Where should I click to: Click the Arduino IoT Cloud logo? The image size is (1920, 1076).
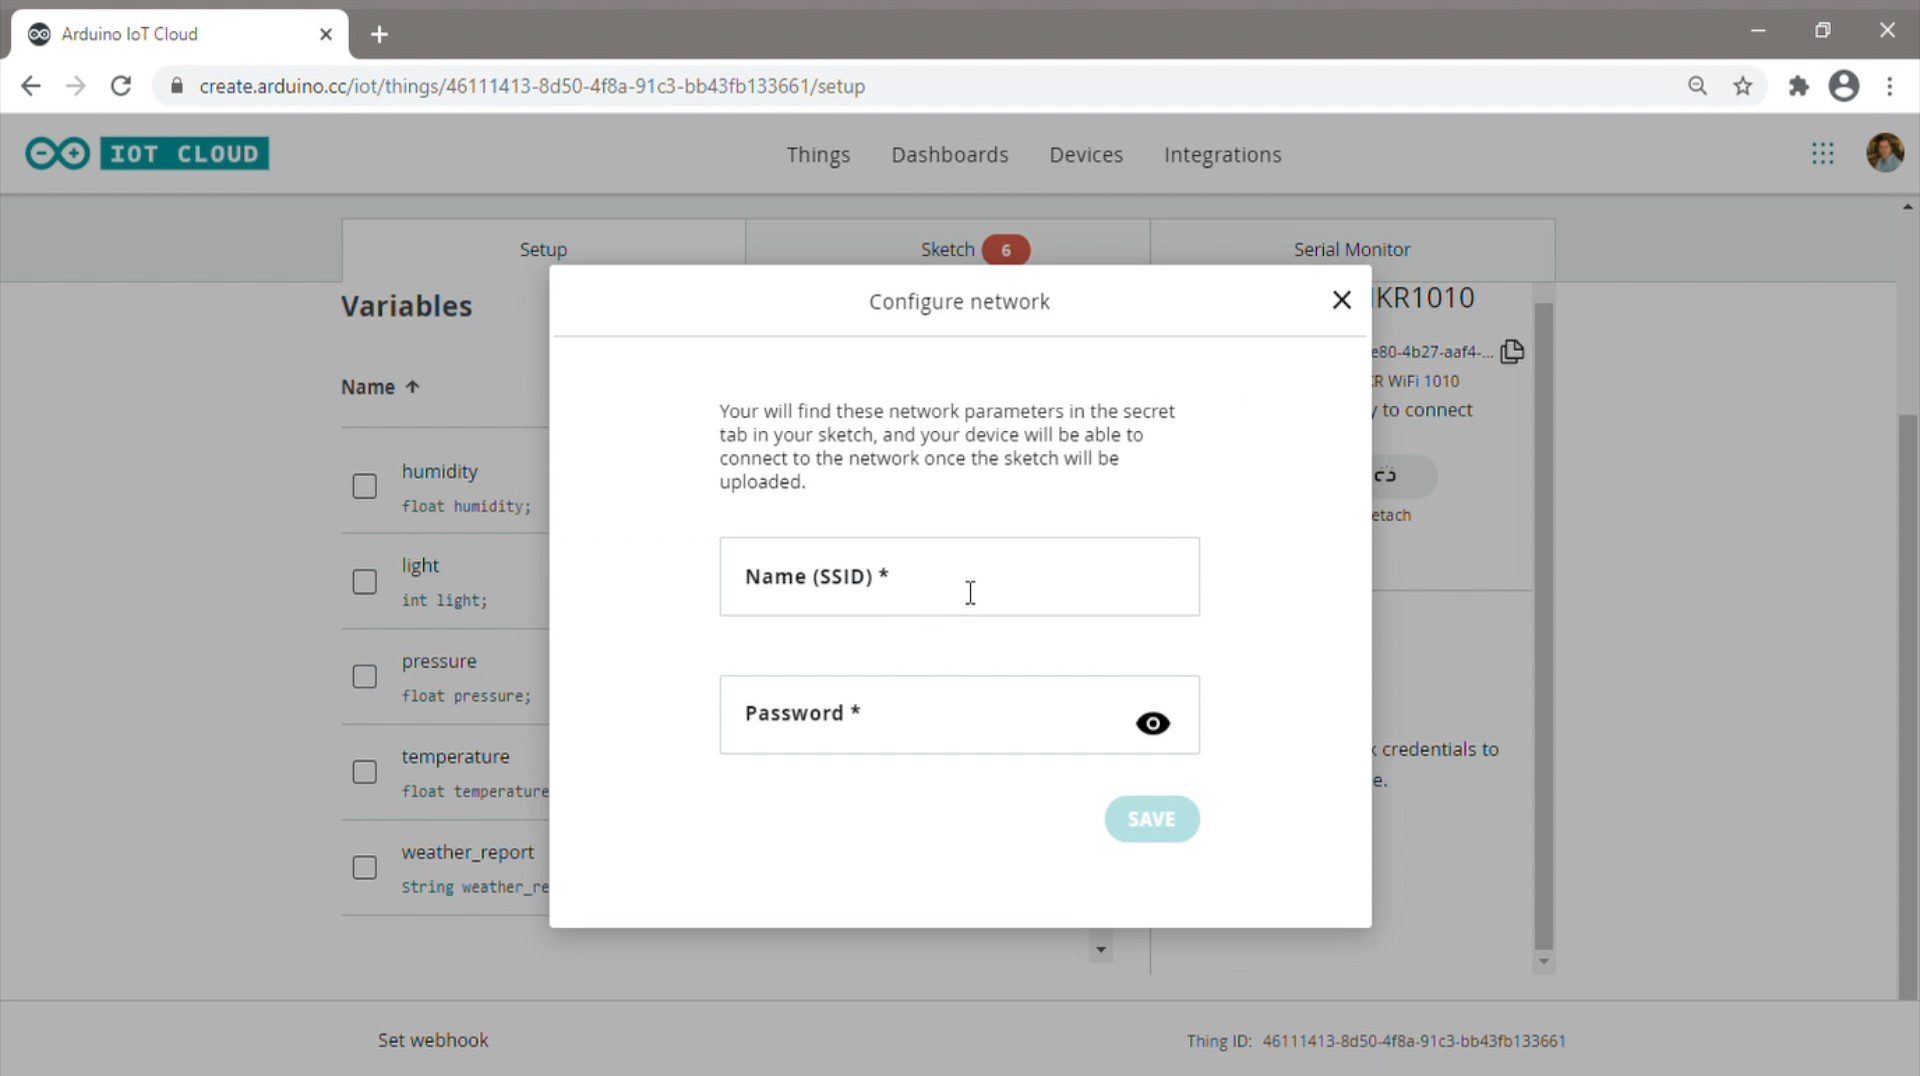(x=147, y=154)
